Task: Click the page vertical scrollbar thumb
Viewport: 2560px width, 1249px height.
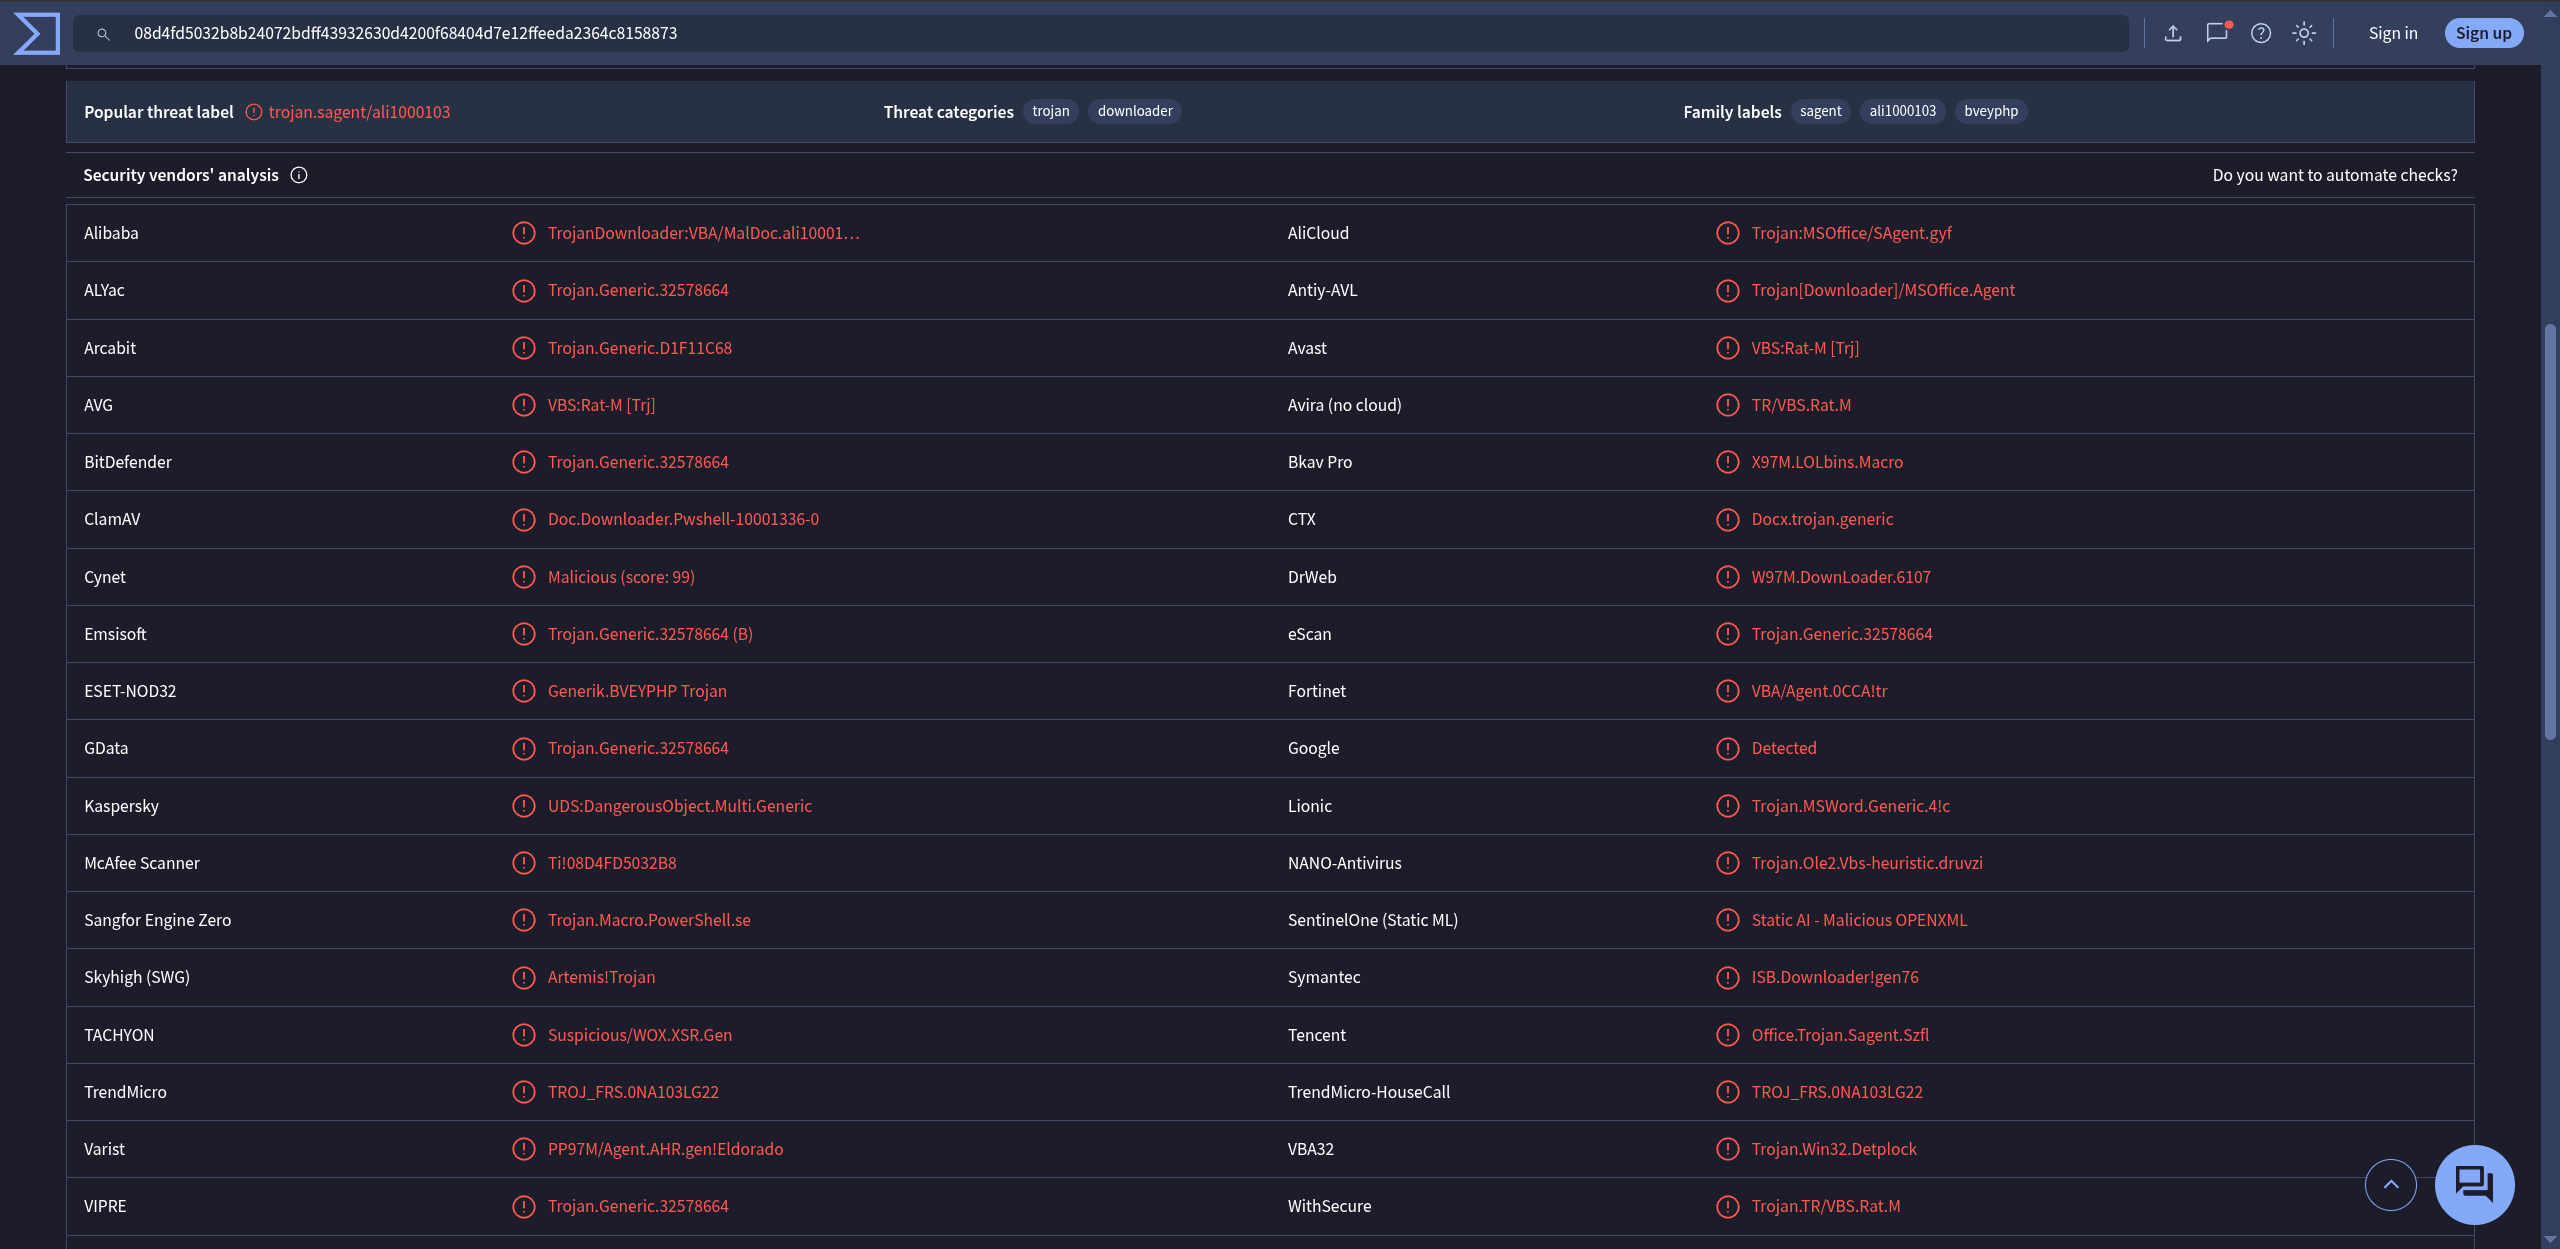Action: pyautogui.click(x=2550, y=530)
